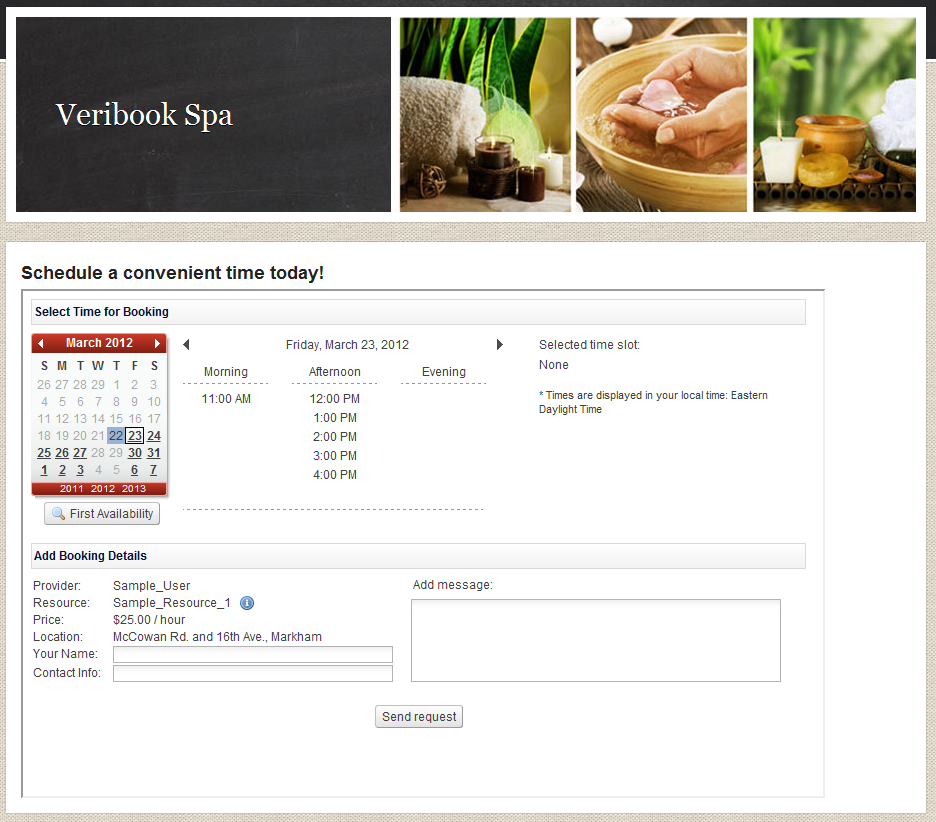The width and height of the screenshot is (936, 822).
Task: Click the hands in bowl banner photo
Action: pos(661,115)
